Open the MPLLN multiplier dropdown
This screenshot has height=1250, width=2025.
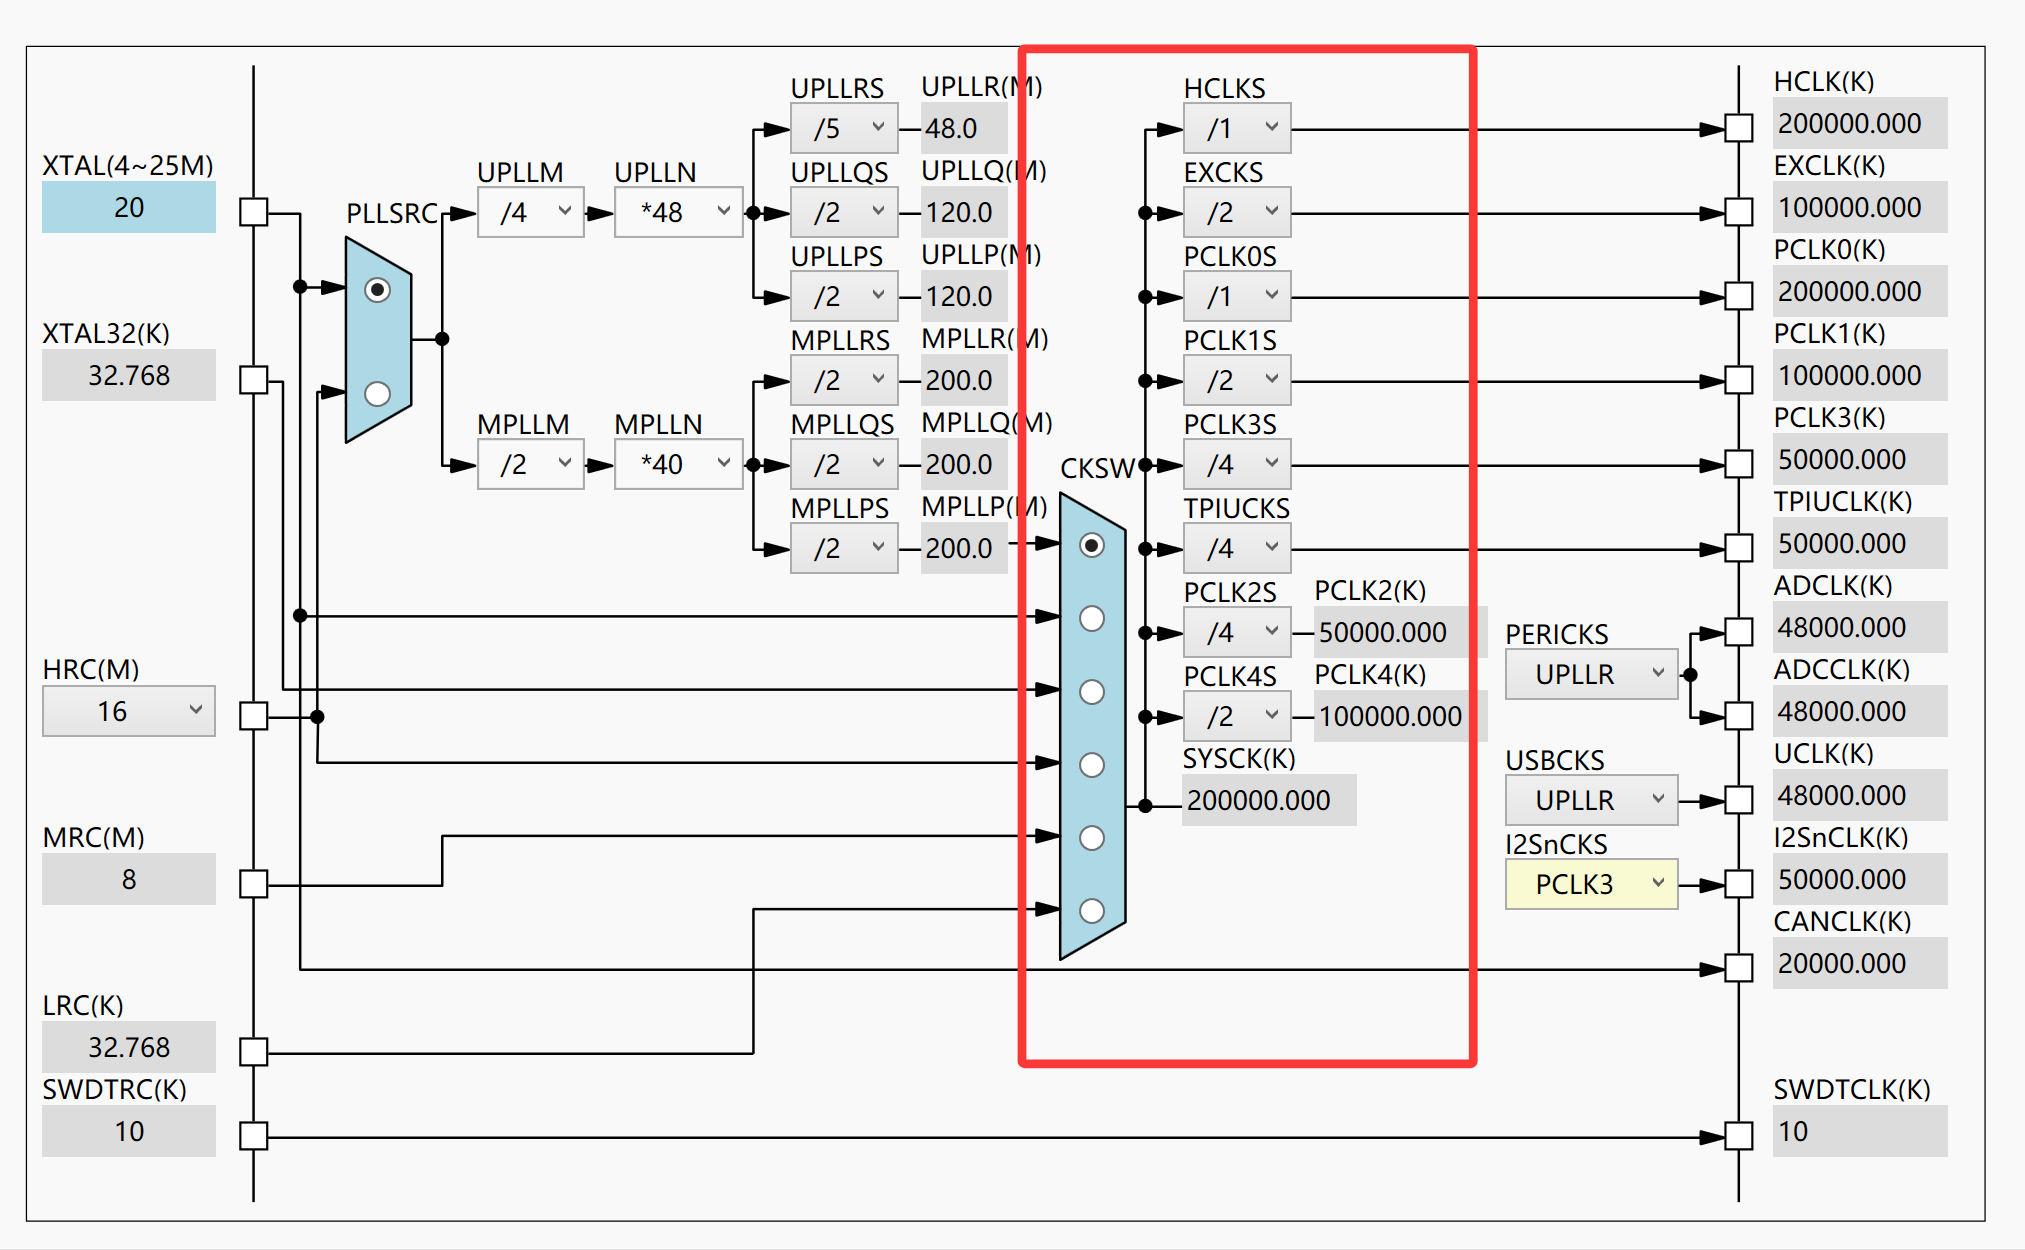[678, 464]
